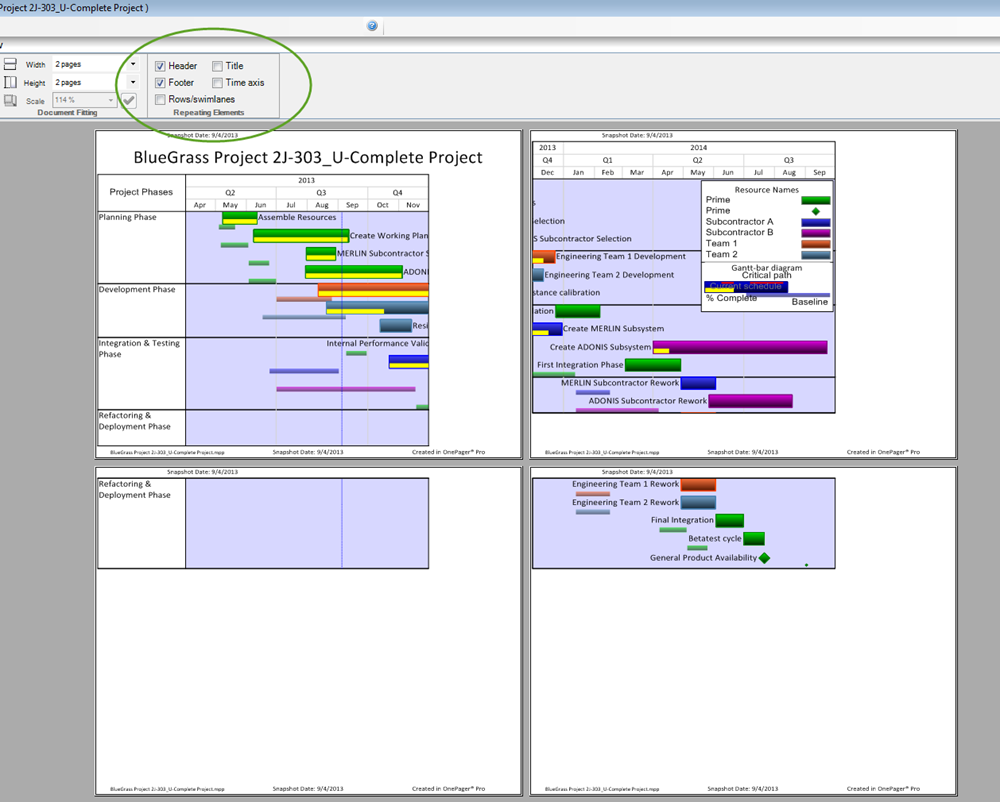Click the "Team 2" legend entry

(721, 254)
